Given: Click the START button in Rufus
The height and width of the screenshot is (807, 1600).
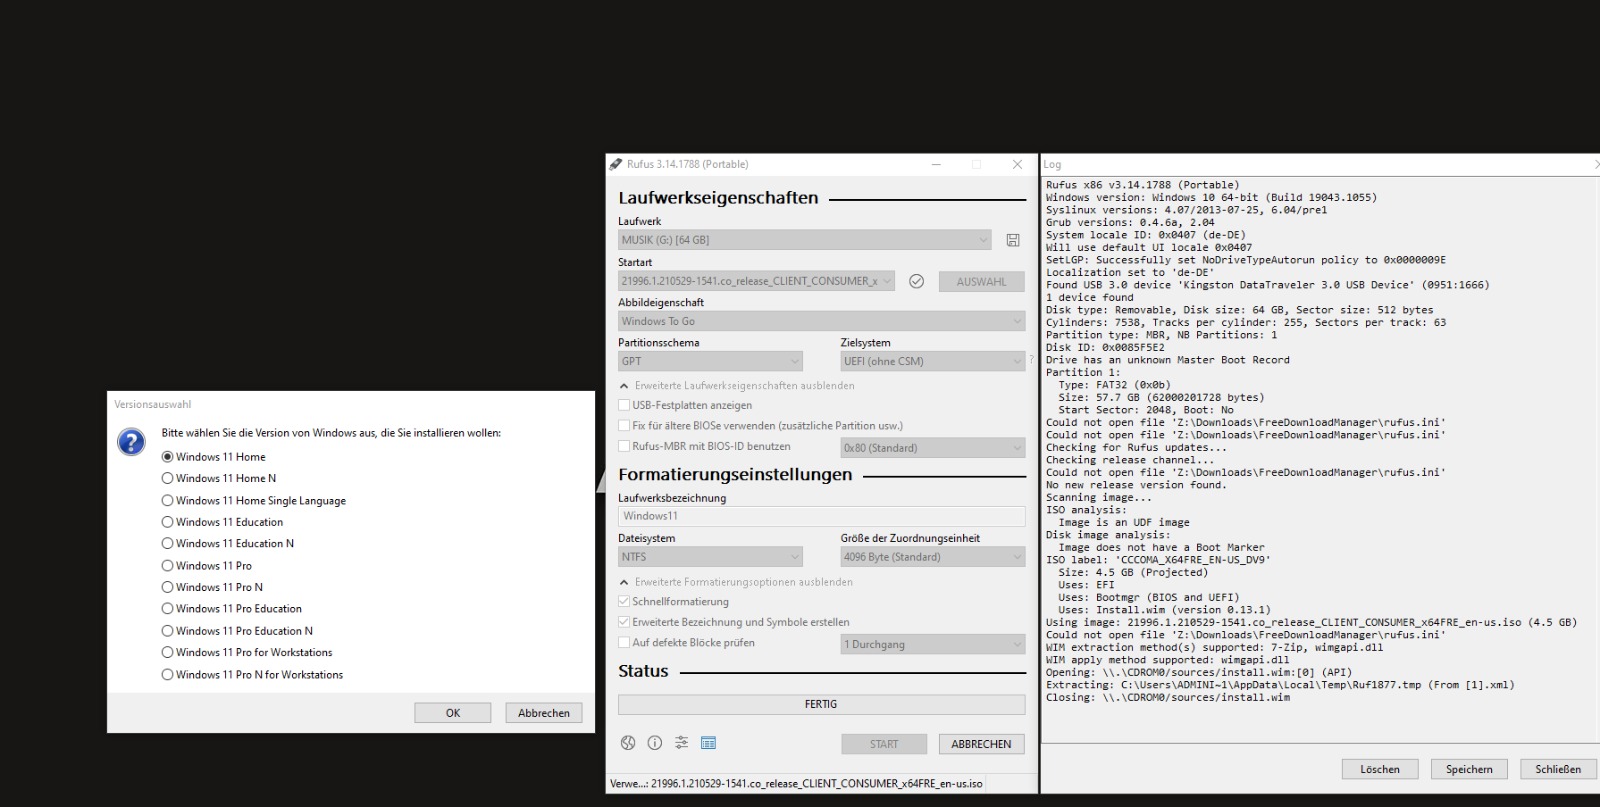Looking at the screenshot, I should point(884,744).
